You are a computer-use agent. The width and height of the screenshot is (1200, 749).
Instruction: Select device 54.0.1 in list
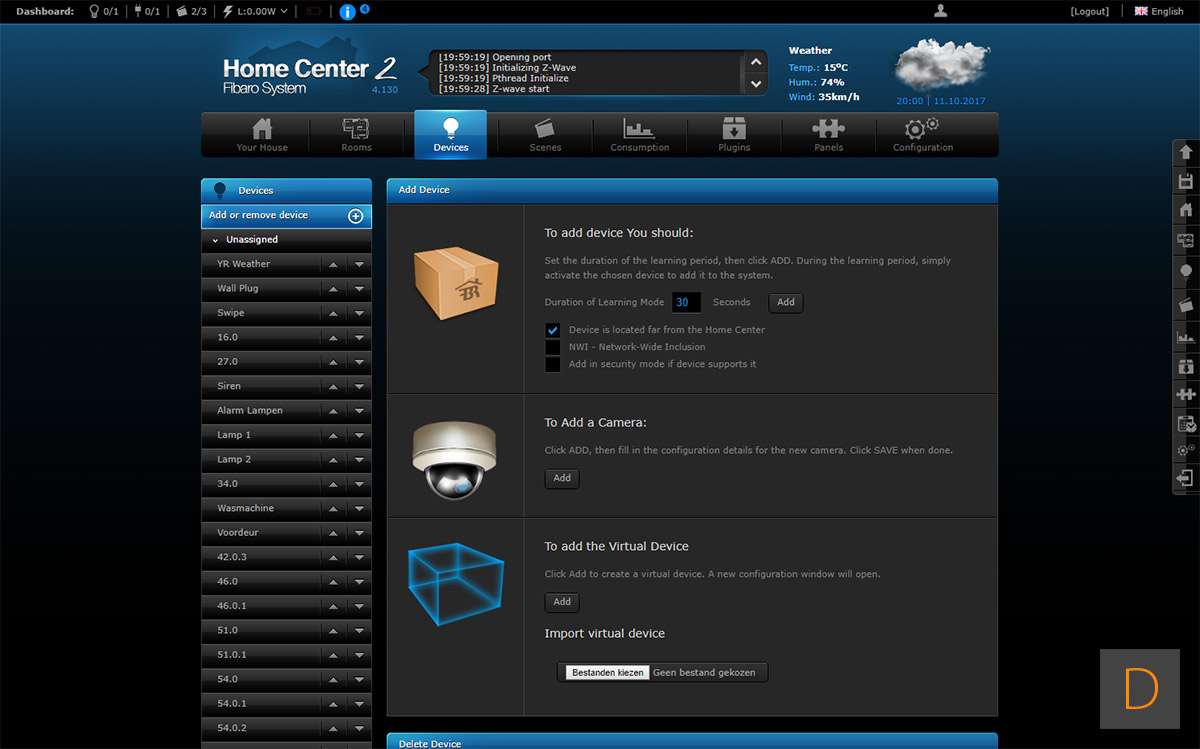coord(231,703)
